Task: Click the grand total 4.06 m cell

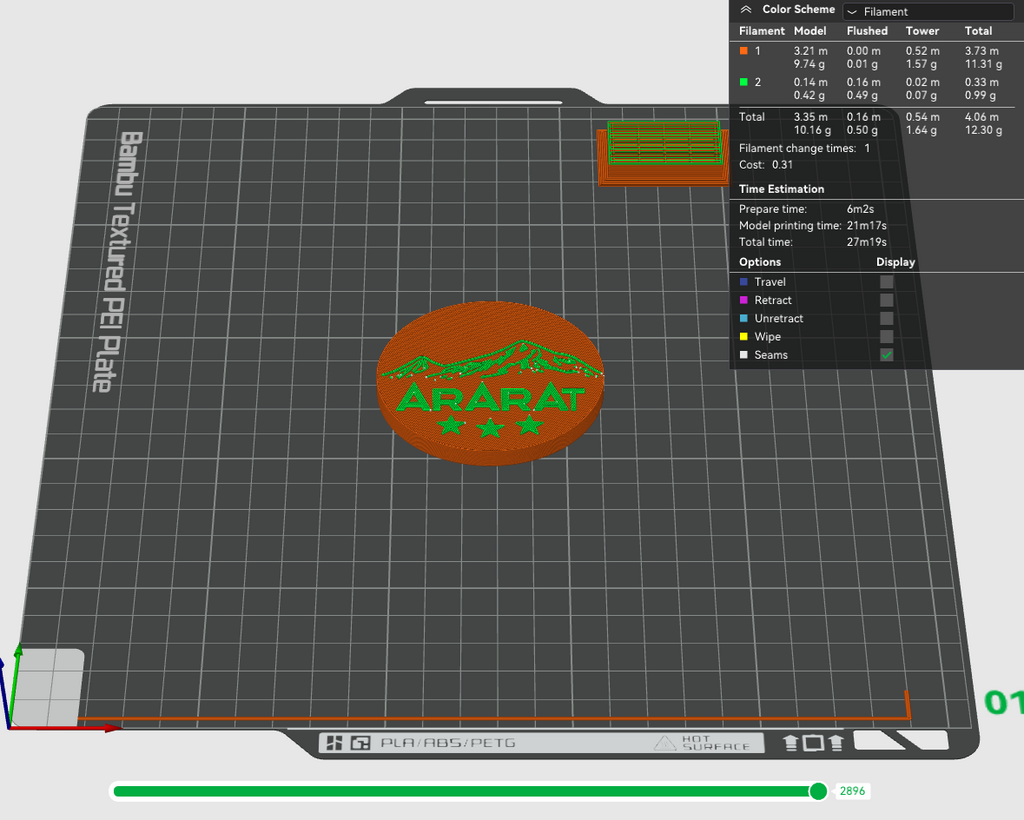Action: pos(982,116)
